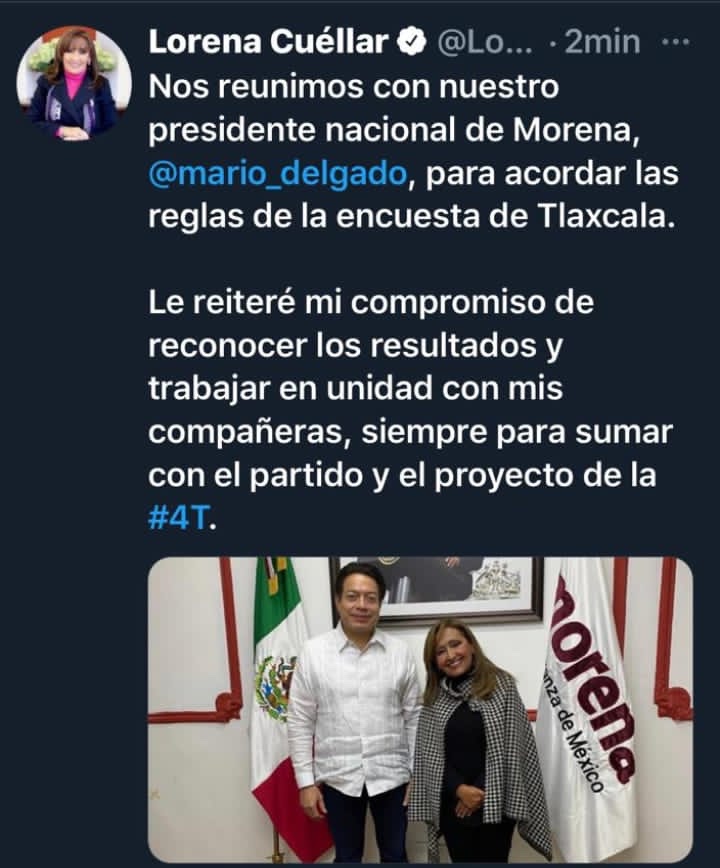Open the attached photo of the tweet
Screen dimensions: 720x868
420,710
